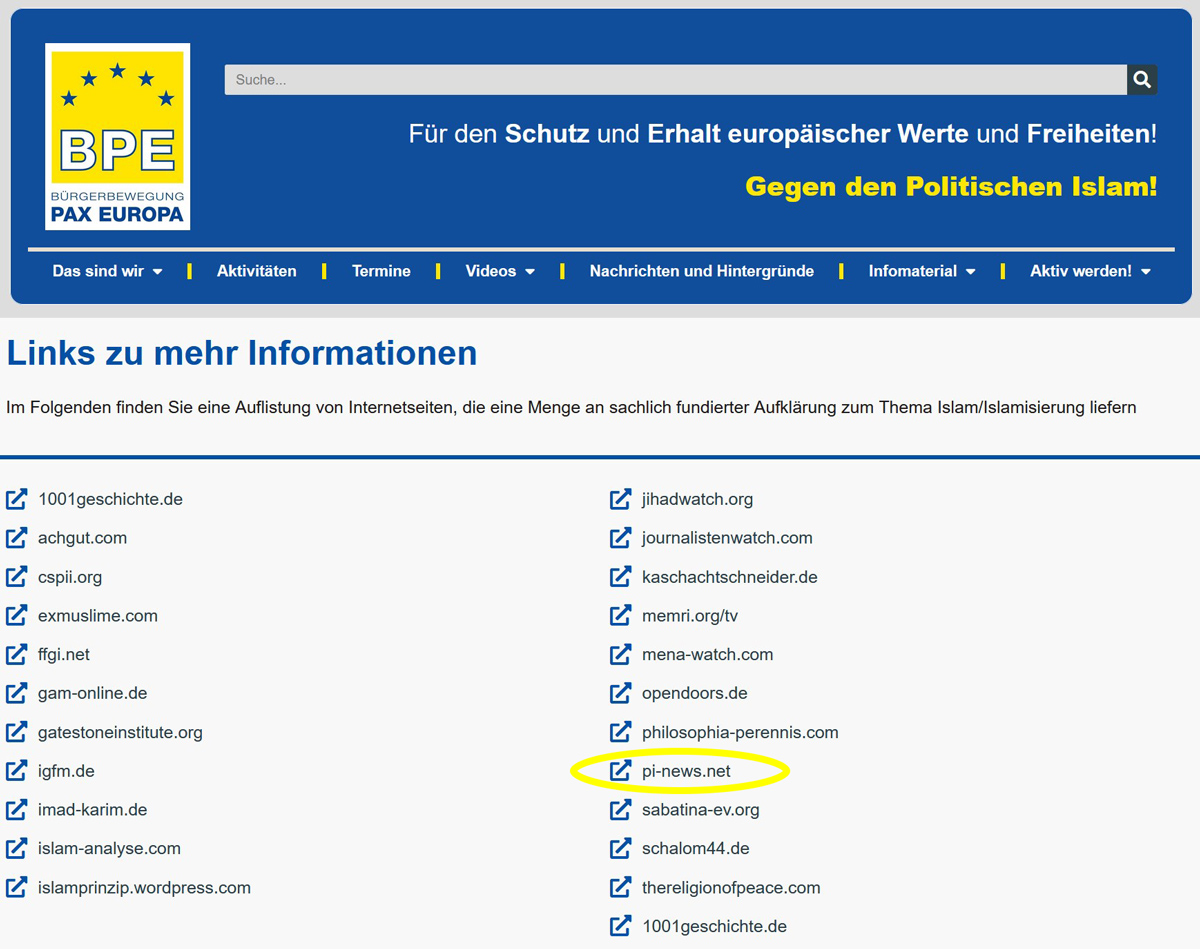Follow the thereligionofpeace.com link
Screen dimensions: 1200x949
tap(731, 888)
